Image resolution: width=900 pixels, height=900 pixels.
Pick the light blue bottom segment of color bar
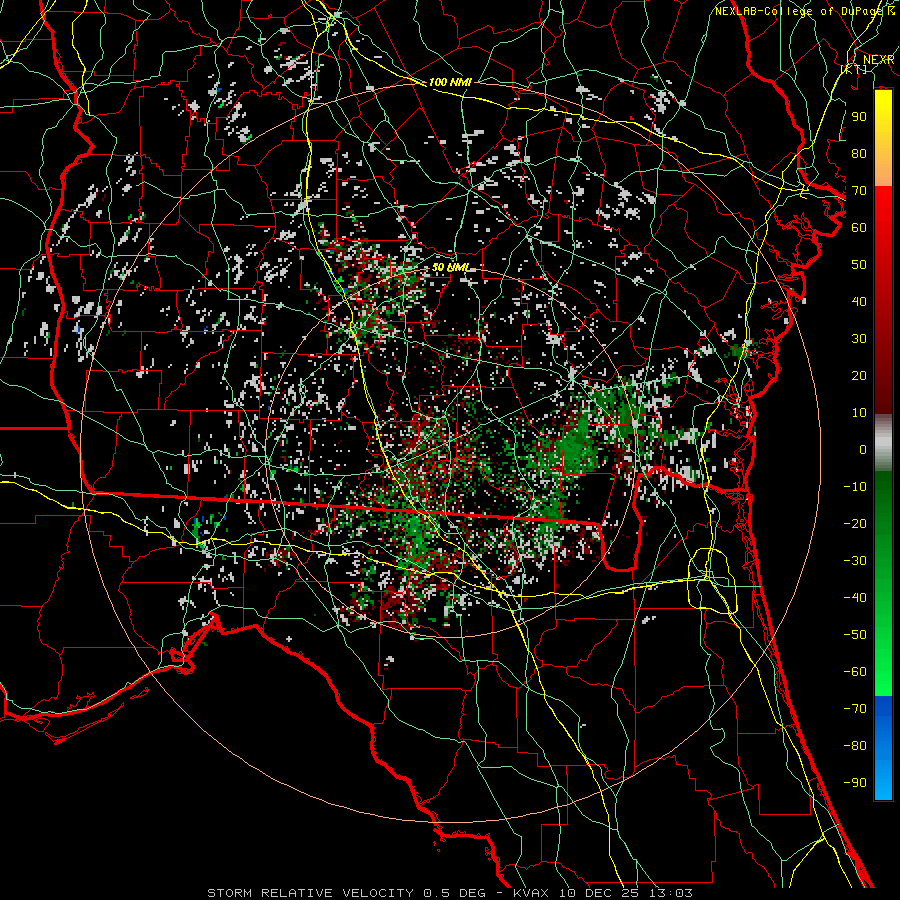tap(883, 778)
